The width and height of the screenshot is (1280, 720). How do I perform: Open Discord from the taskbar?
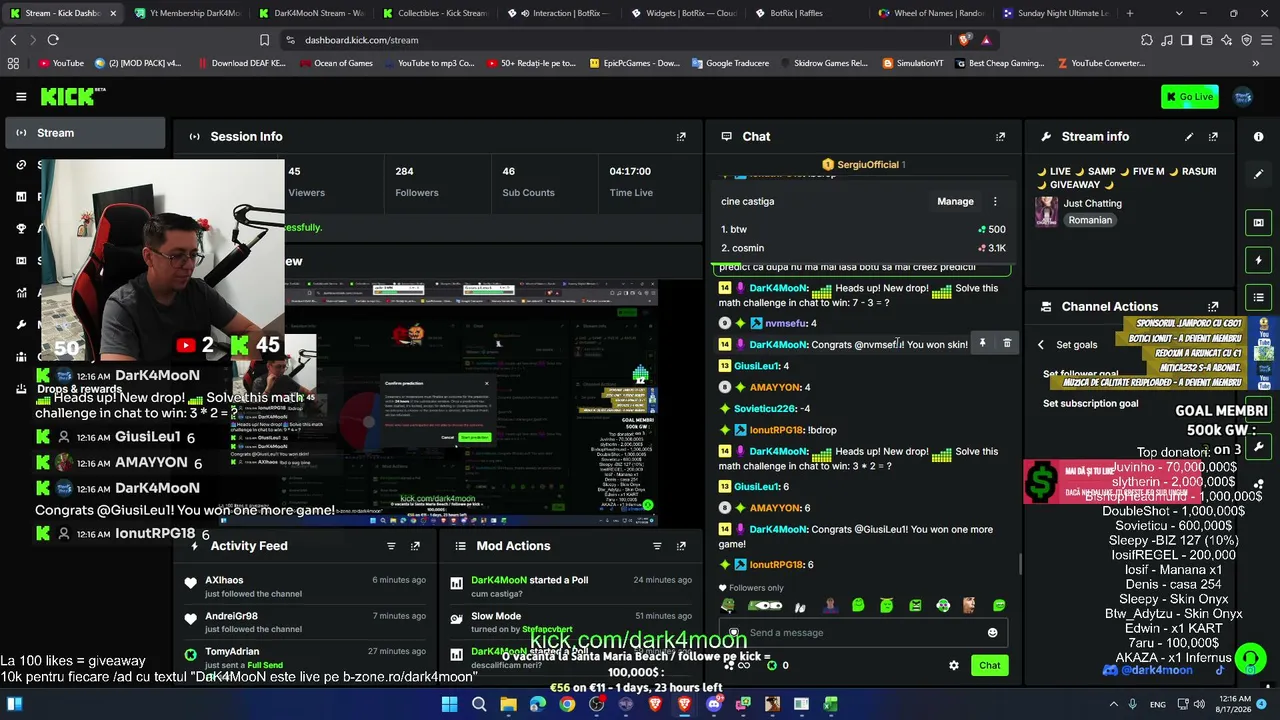714,704
